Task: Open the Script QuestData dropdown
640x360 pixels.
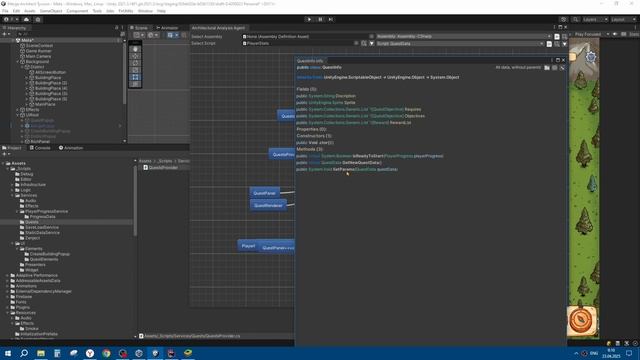Action: [460, 43]
